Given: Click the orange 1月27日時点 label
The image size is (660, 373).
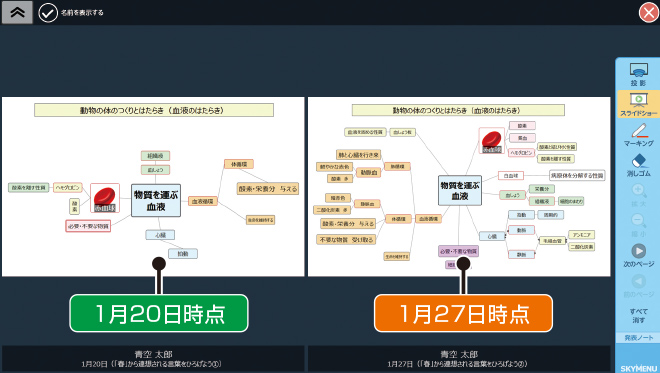Looking at the screenshot, I should point(463,313).
